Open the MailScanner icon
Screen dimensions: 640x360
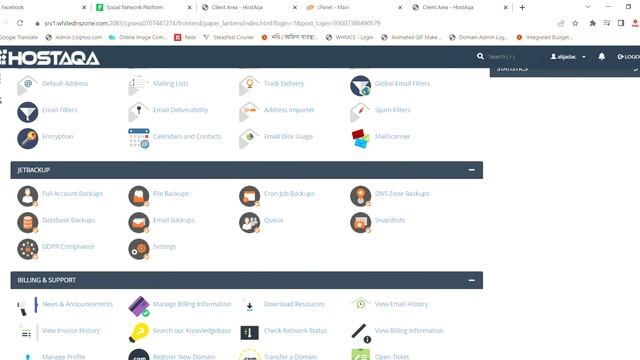pyautogui.click(x=360, y=138)
